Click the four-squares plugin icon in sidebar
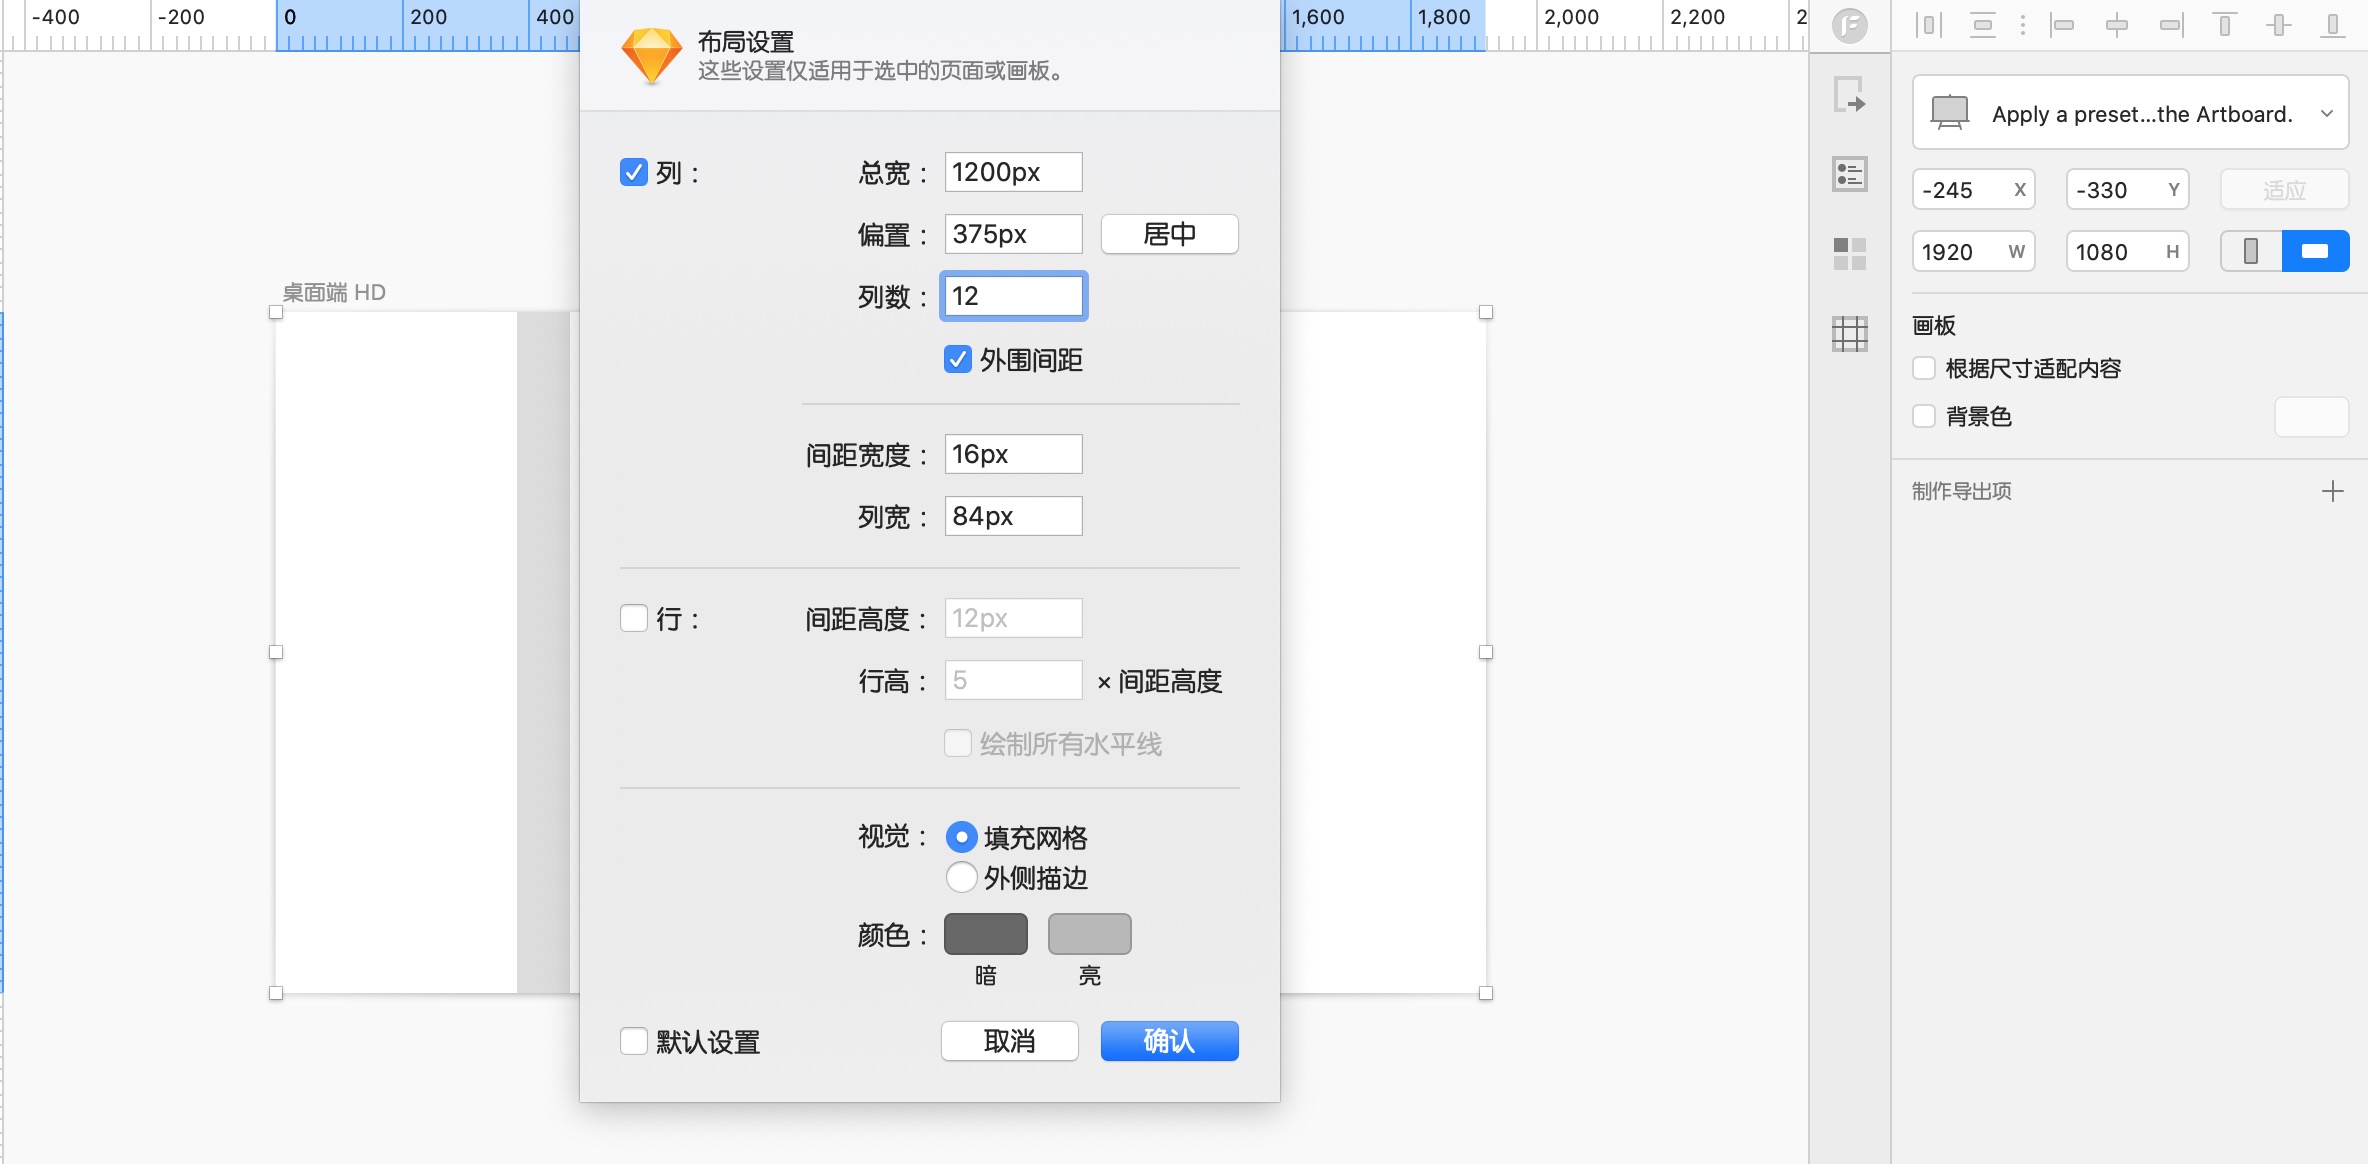 pyautogui.click(x=1849, y=254)
